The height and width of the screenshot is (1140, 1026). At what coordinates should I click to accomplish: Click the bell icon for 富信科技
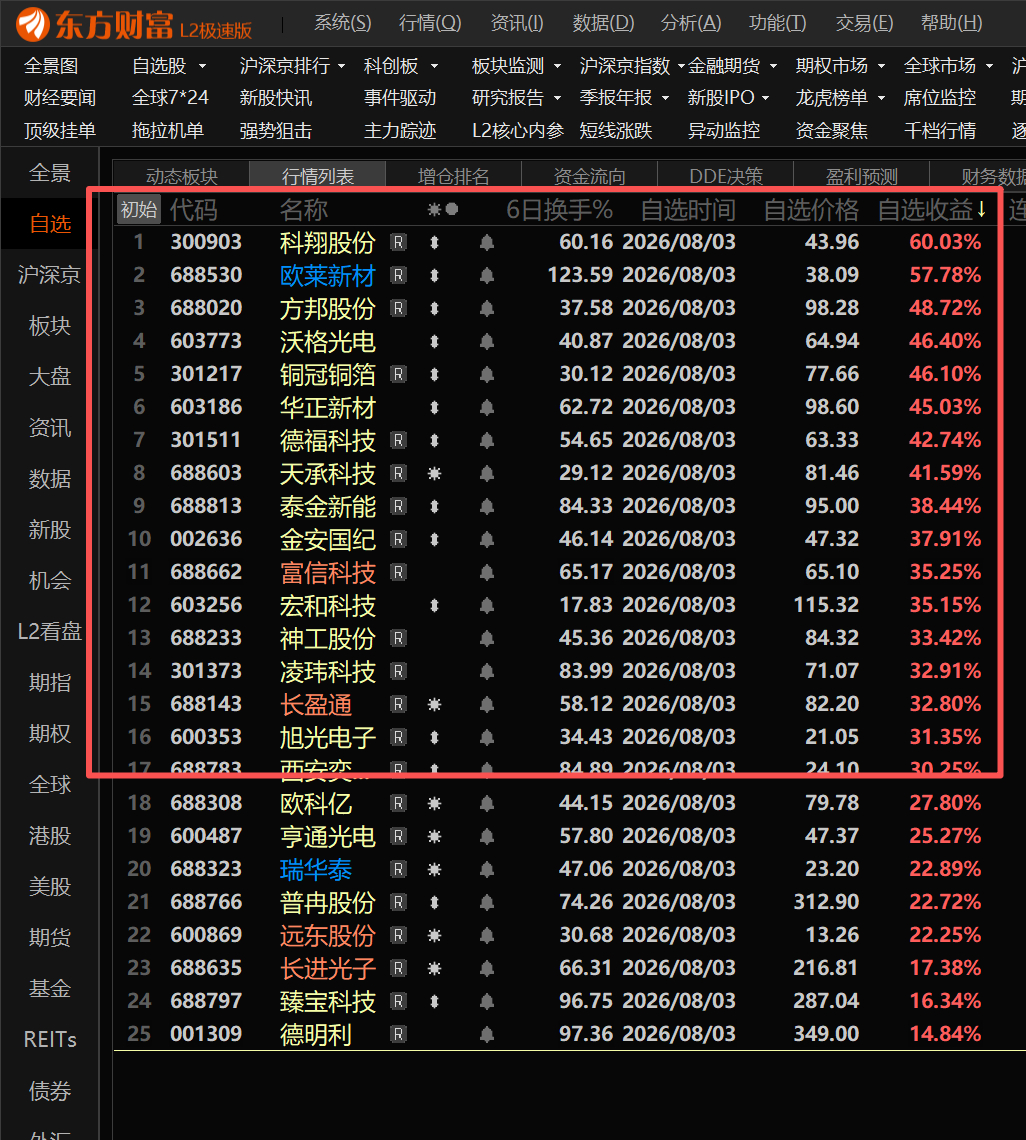487,573
